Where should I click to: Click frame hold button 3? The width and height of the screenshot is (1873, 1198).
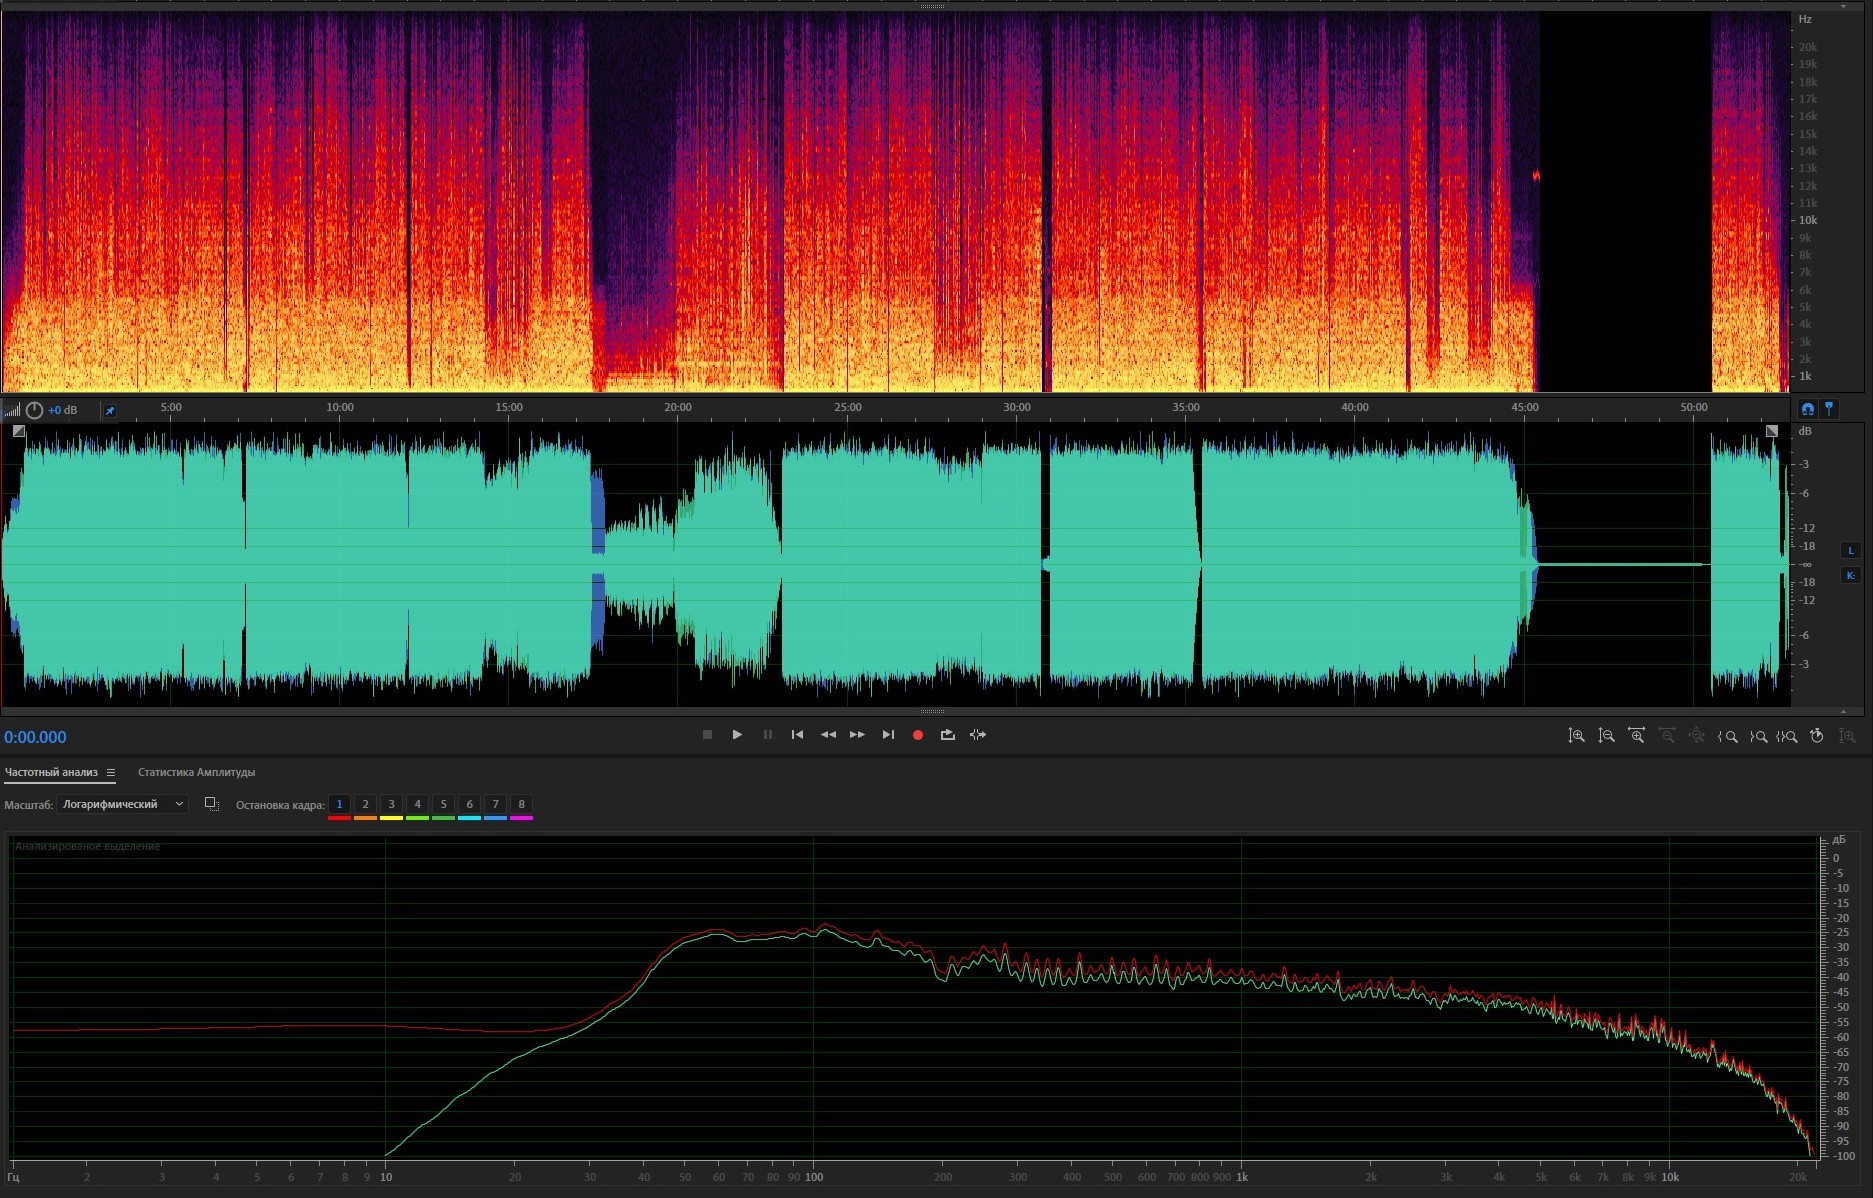click(391, 804)
